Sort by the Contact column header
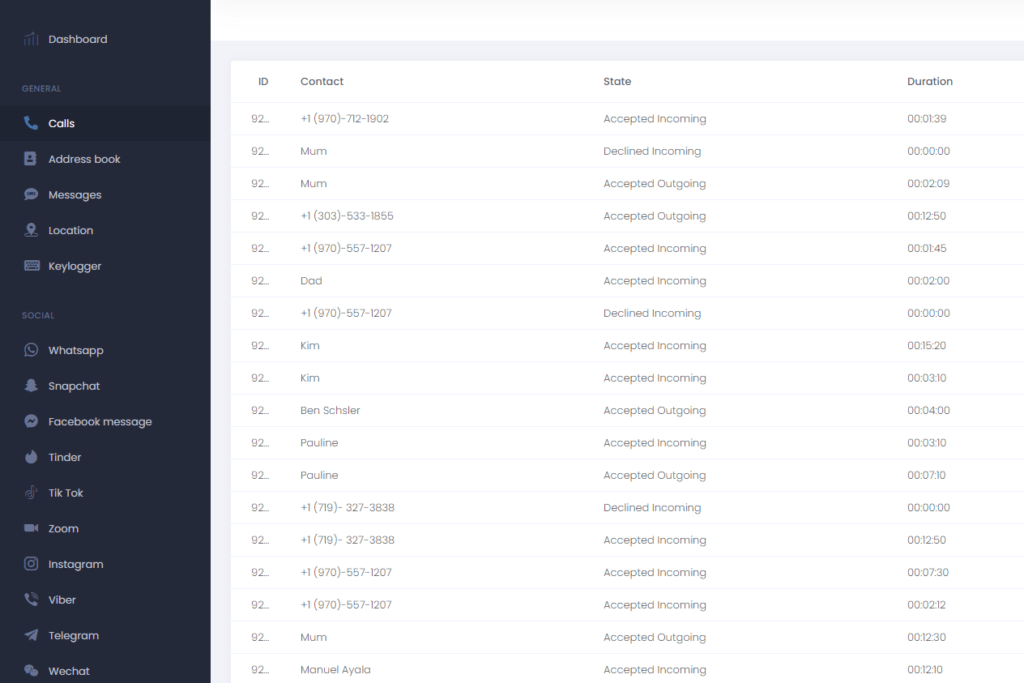The height and width of the screenshot is (683, 1024). click(x=321, y=81)
